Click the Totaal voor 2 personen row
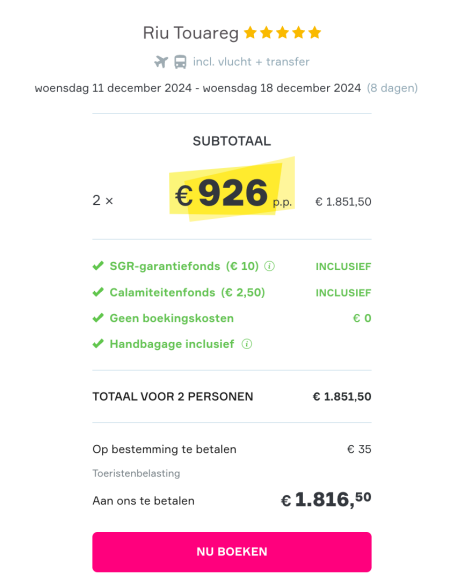Screen dimensions: 450x583 tap(232, 397)
